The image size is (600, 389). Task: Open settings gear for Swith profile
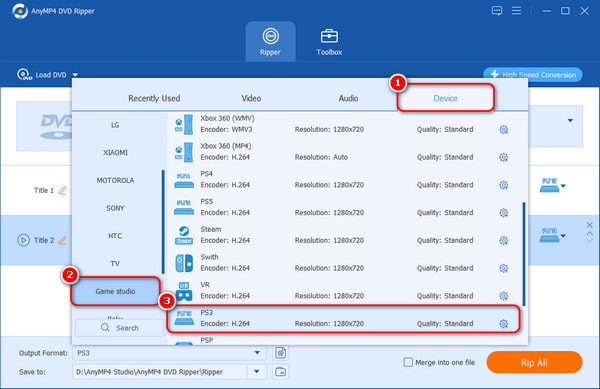pyautogui.click(x=504, y=268)
